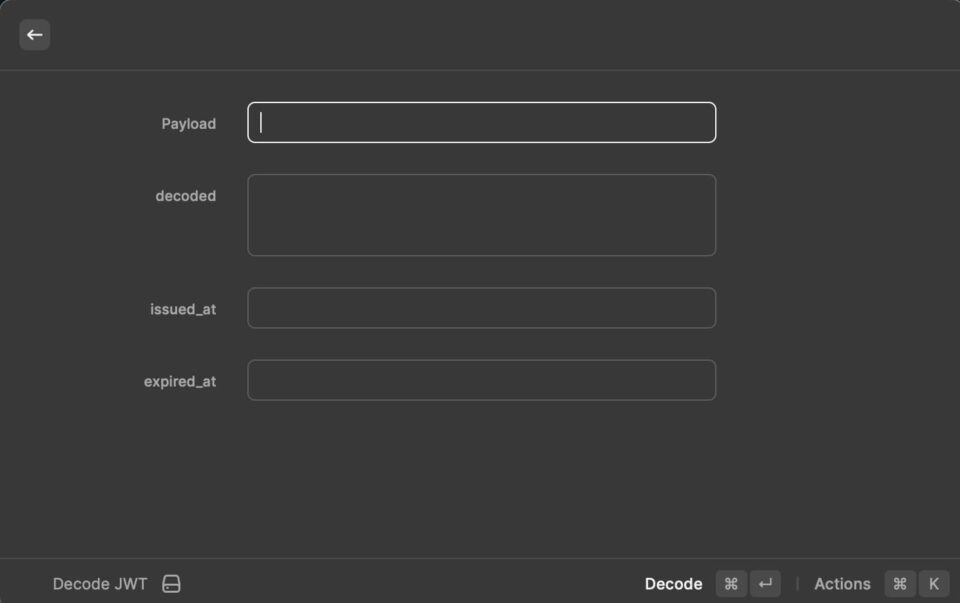Click the navigation arrow at the top left
The height and width of the screenshot is (603, 960).
coord(34,34)
